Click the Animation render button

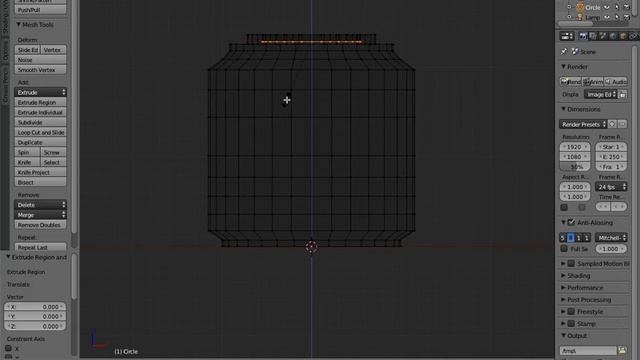(593, 82)
